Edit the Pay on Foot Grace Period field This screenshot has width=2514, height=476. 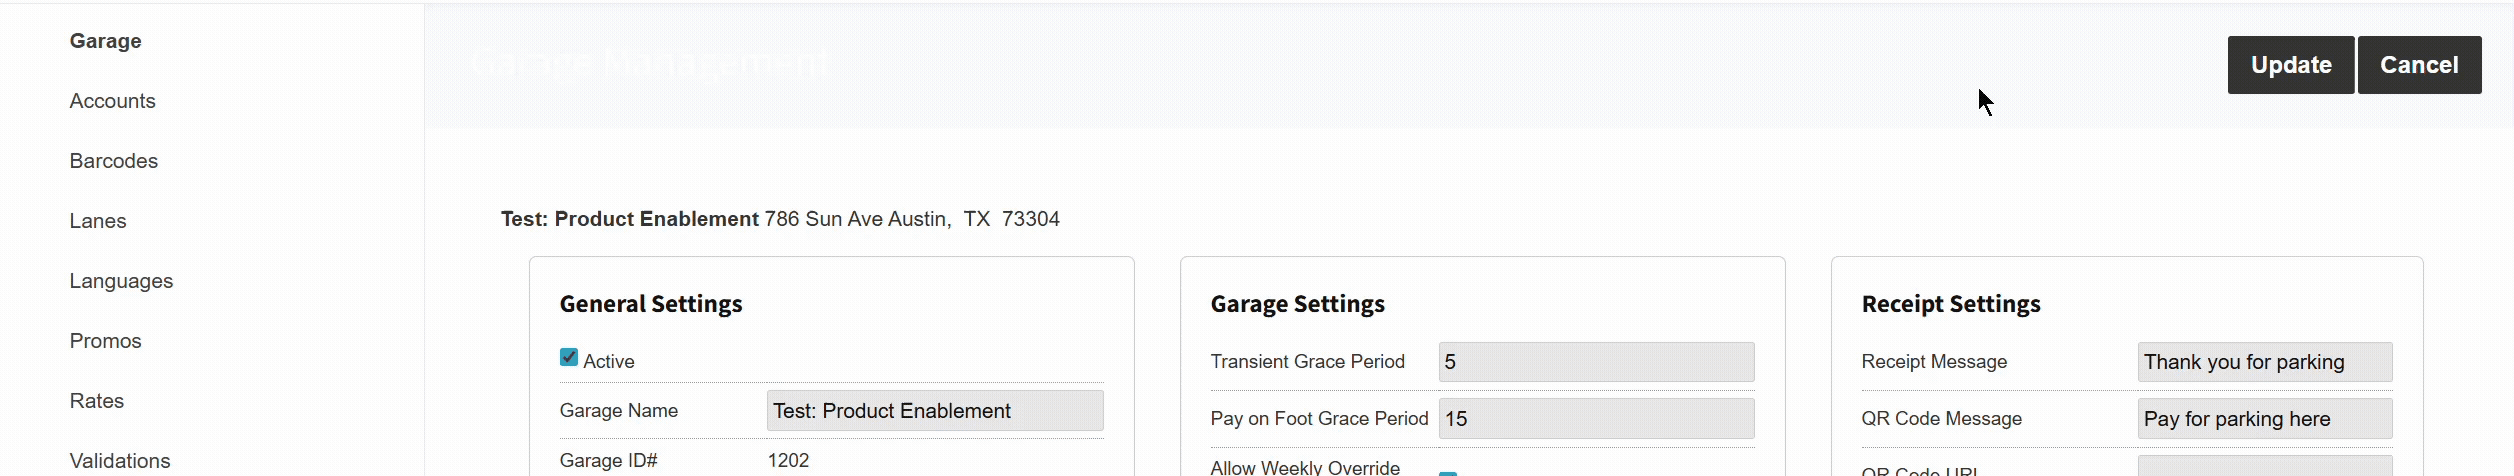pyautogui.click(x=1595, y=419)
